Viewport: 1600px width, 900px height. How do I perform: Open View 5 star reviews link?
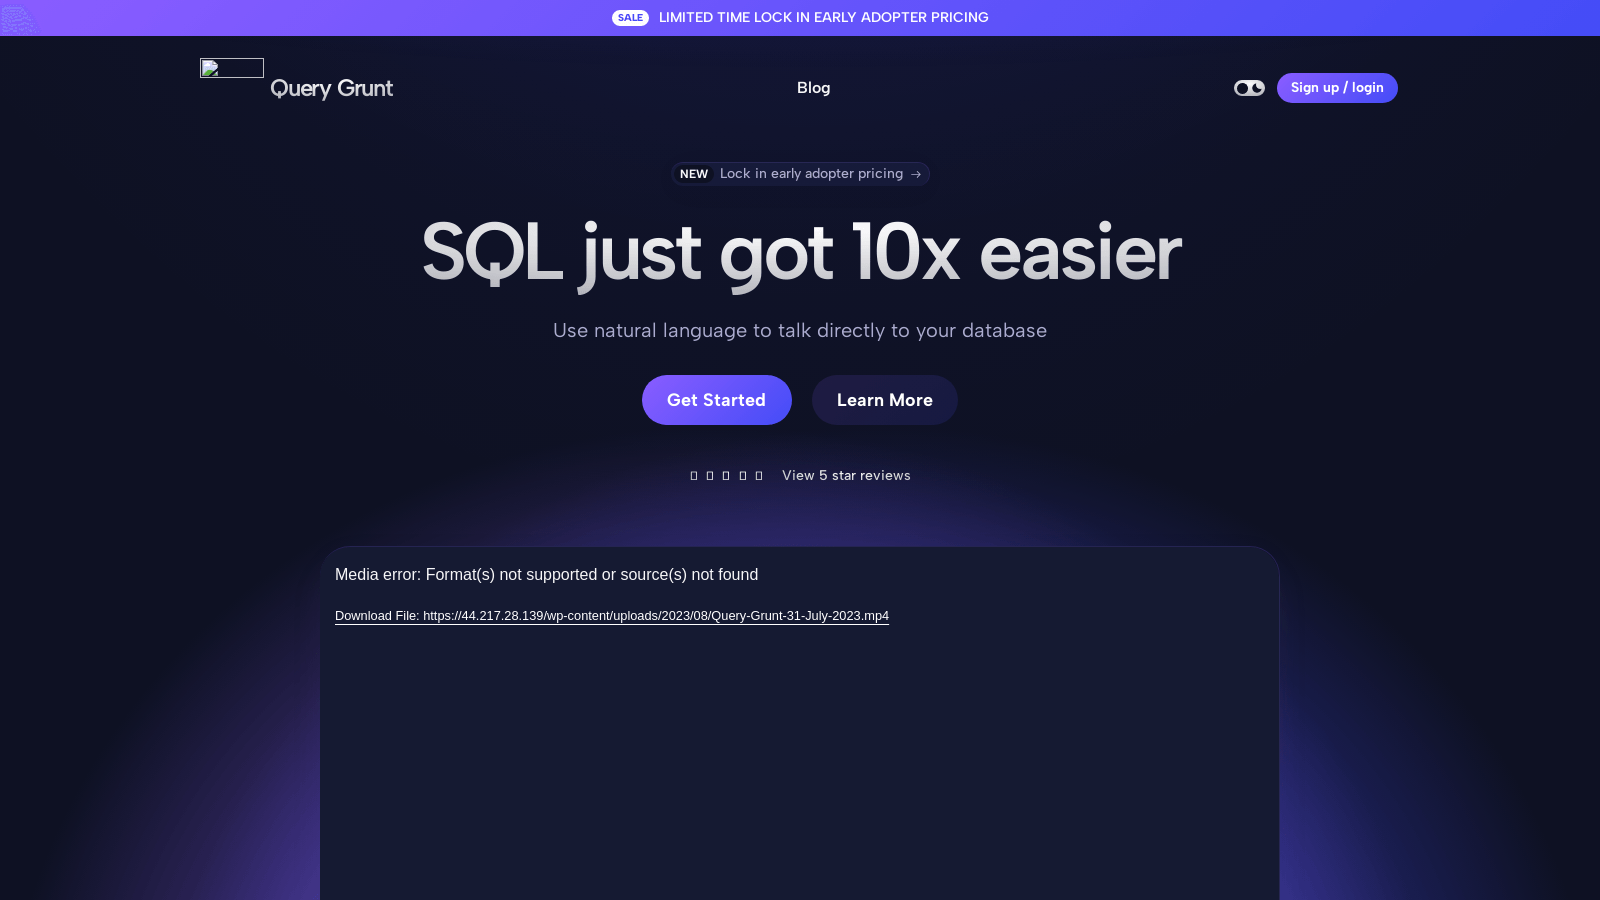coord(846,476)
